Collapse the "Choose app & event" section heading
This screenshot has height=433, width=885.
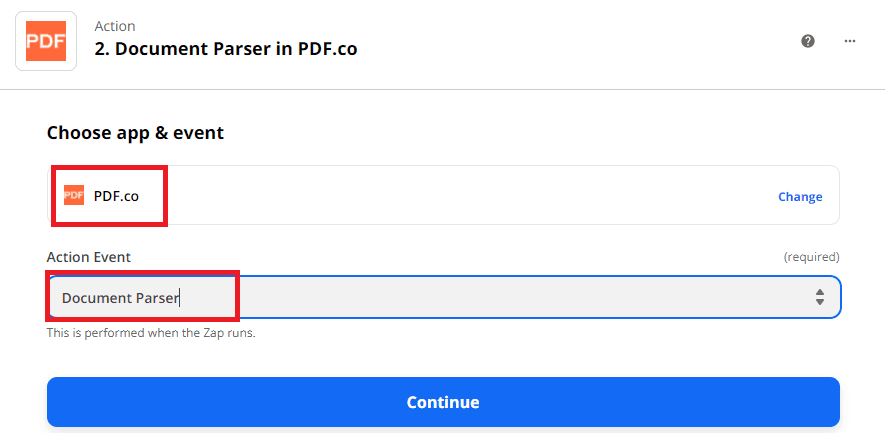[x=135, y=132]
